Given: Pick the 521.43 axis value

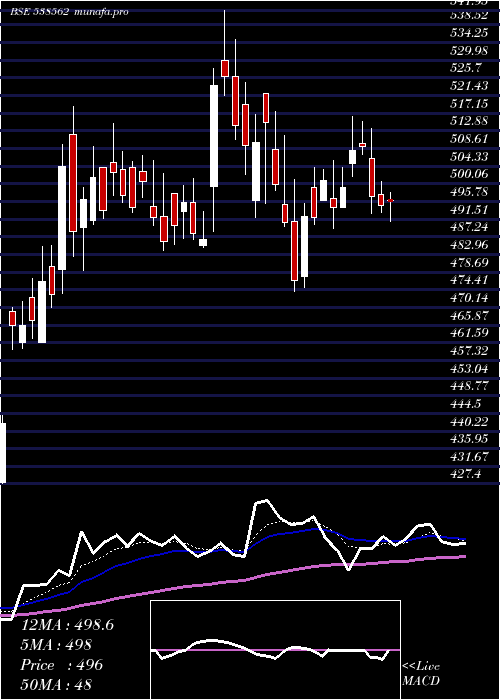Looking at the screenshot, I should pos(469,86).
